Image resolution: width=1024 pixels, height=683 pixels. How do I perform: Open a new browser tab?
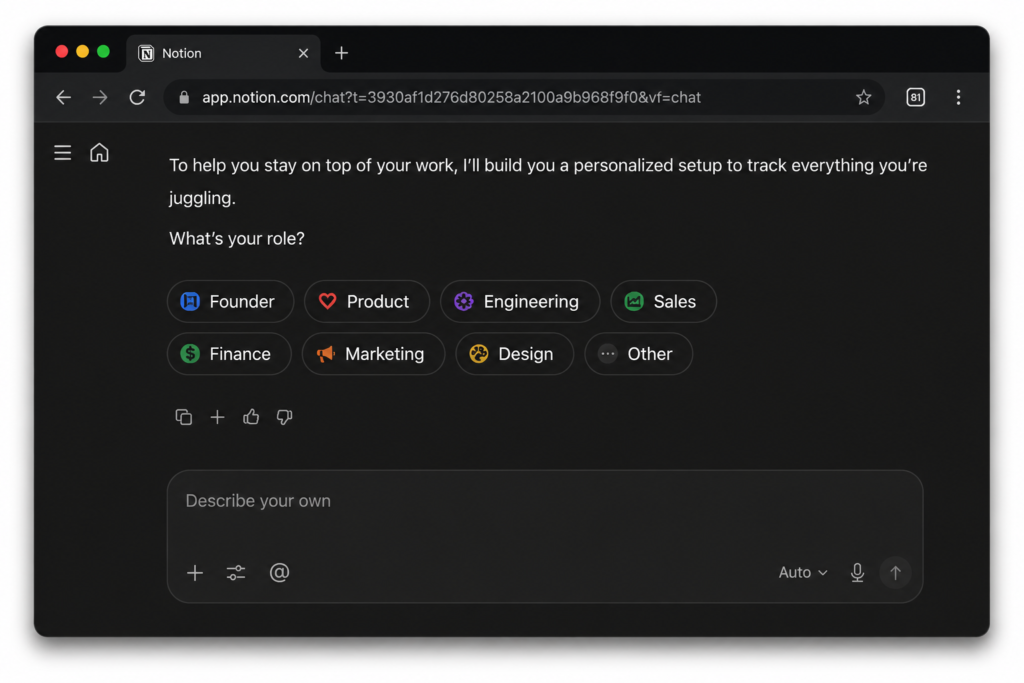tap(342, 53)
